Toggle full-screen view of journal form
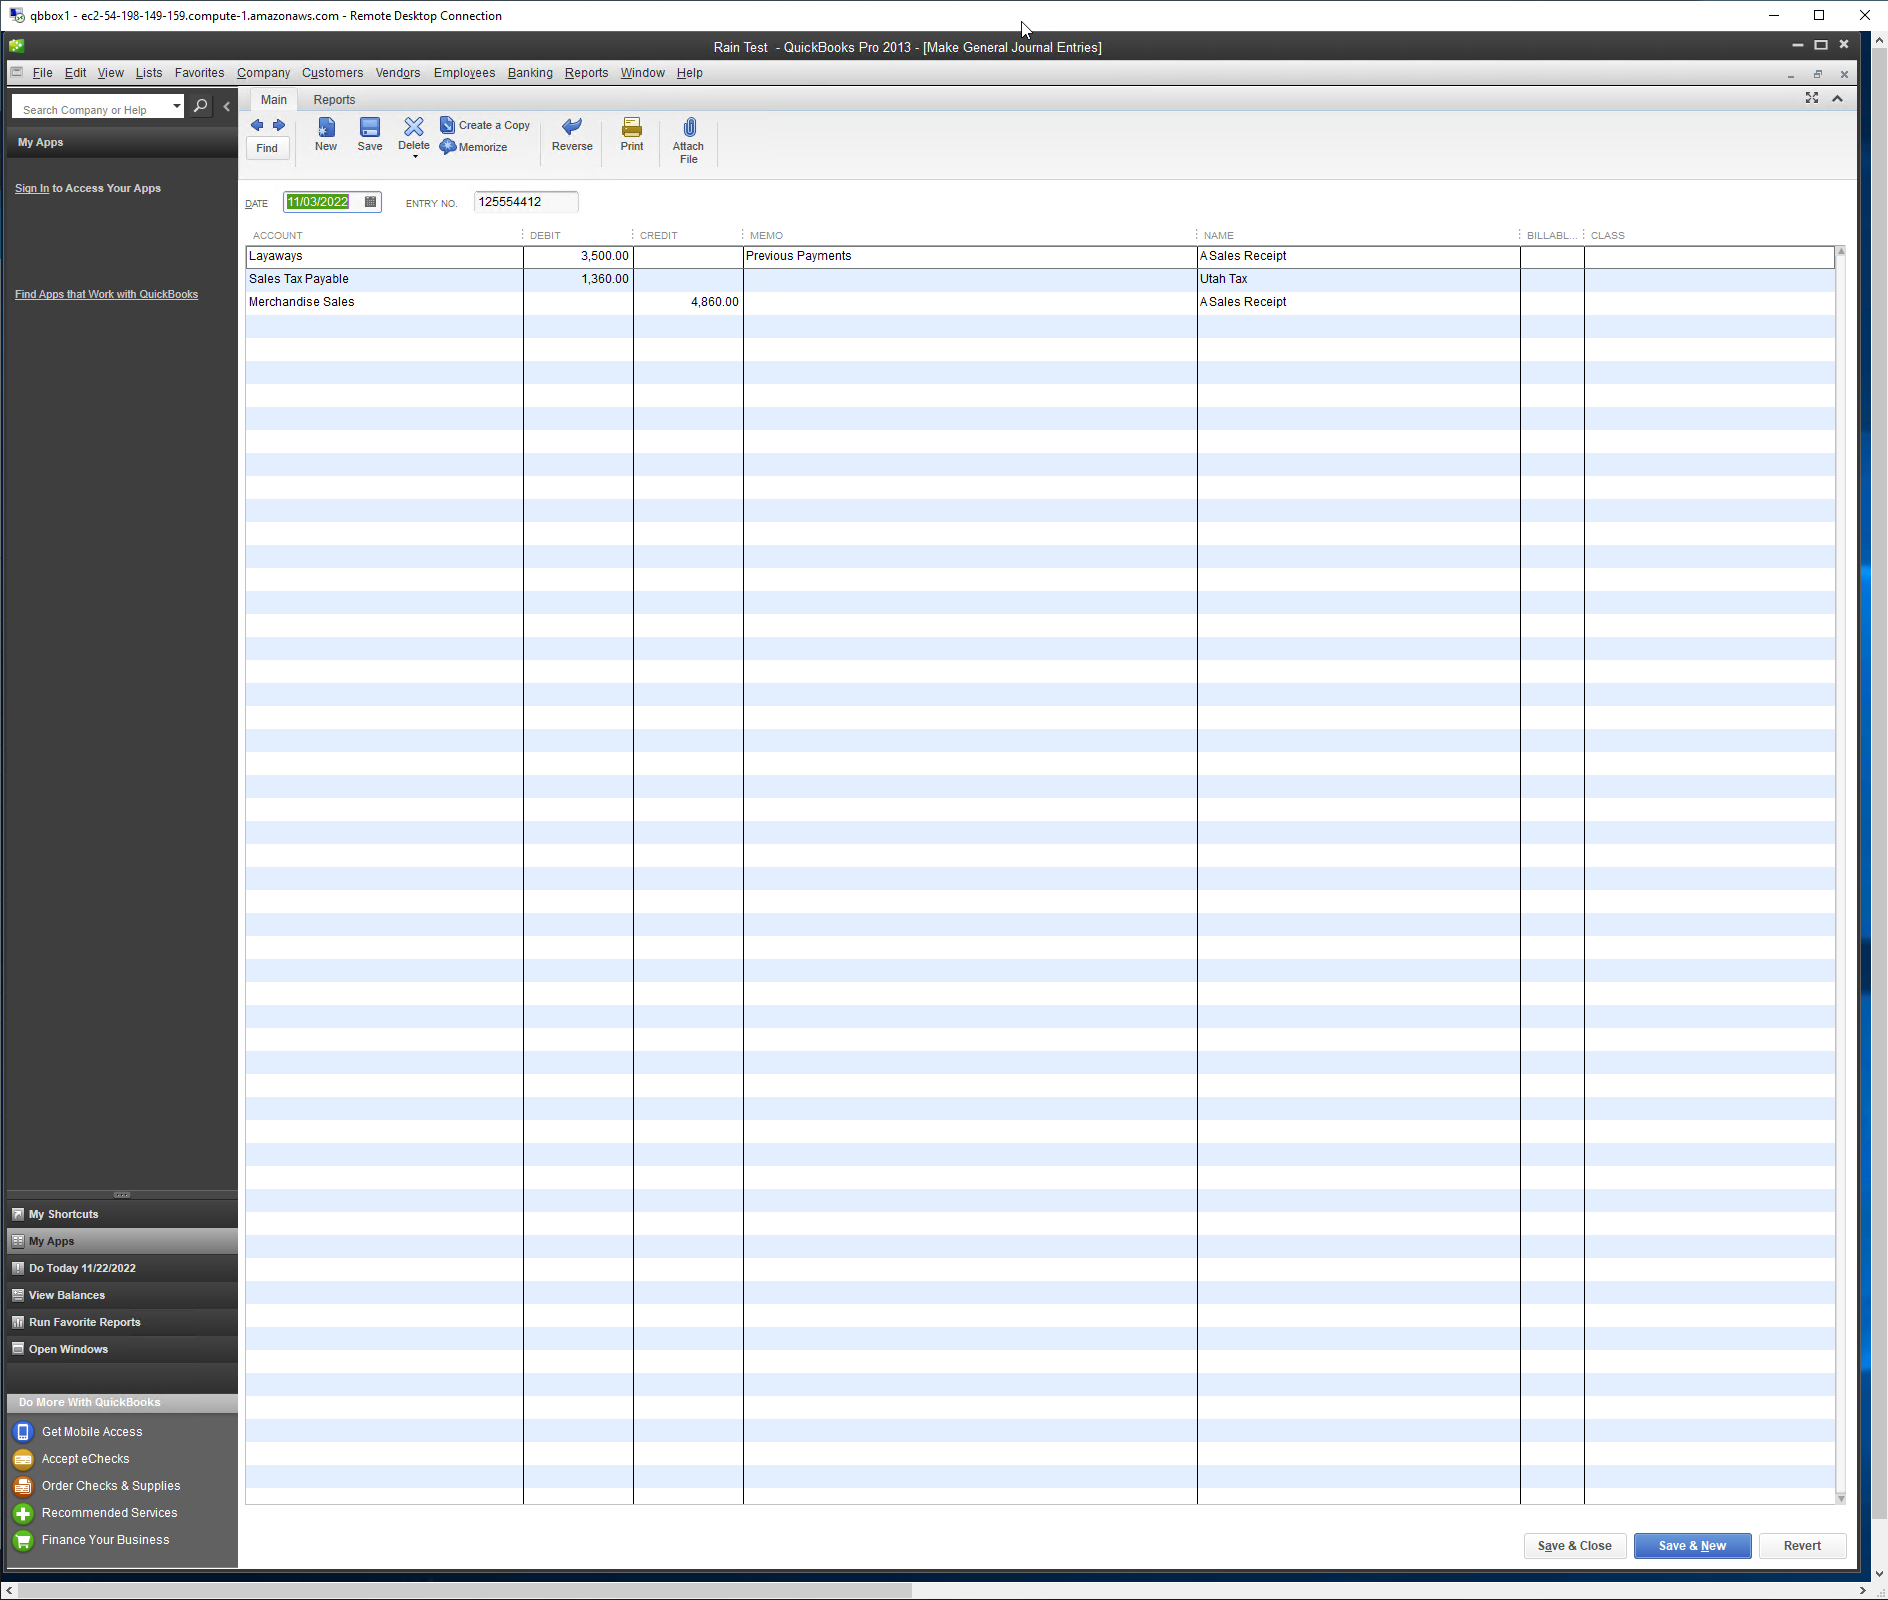 (x=1812, y=98)
